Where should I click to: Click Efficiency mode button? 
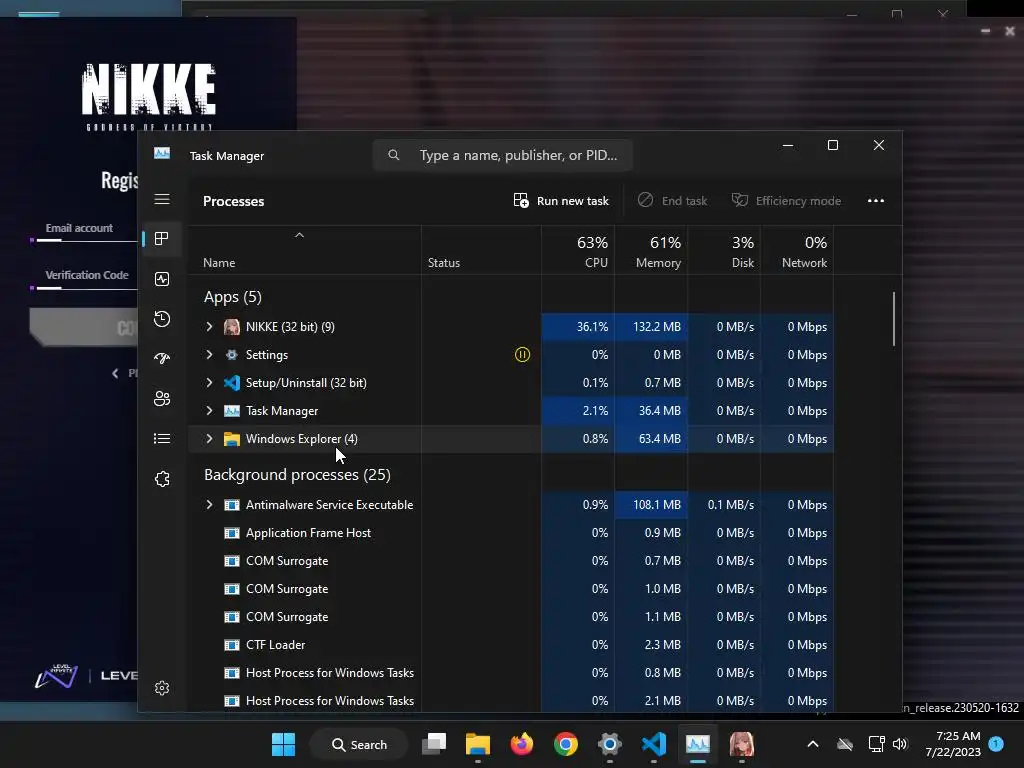[x=786, y=200]
